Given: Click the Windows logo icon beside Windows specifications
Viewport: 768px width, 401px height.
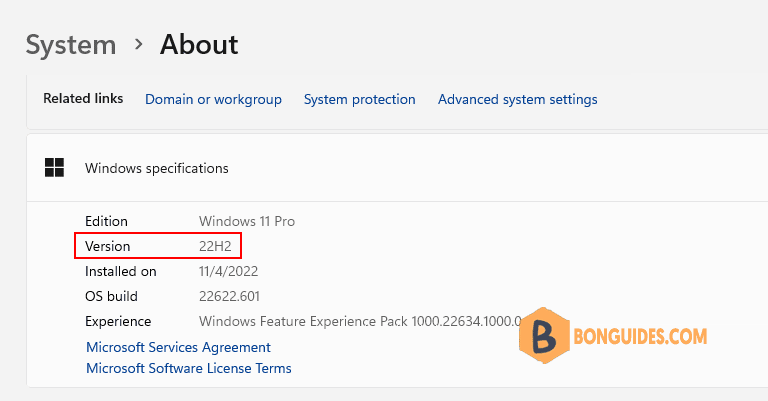Looking at the screenshot, I should point(54,167).
